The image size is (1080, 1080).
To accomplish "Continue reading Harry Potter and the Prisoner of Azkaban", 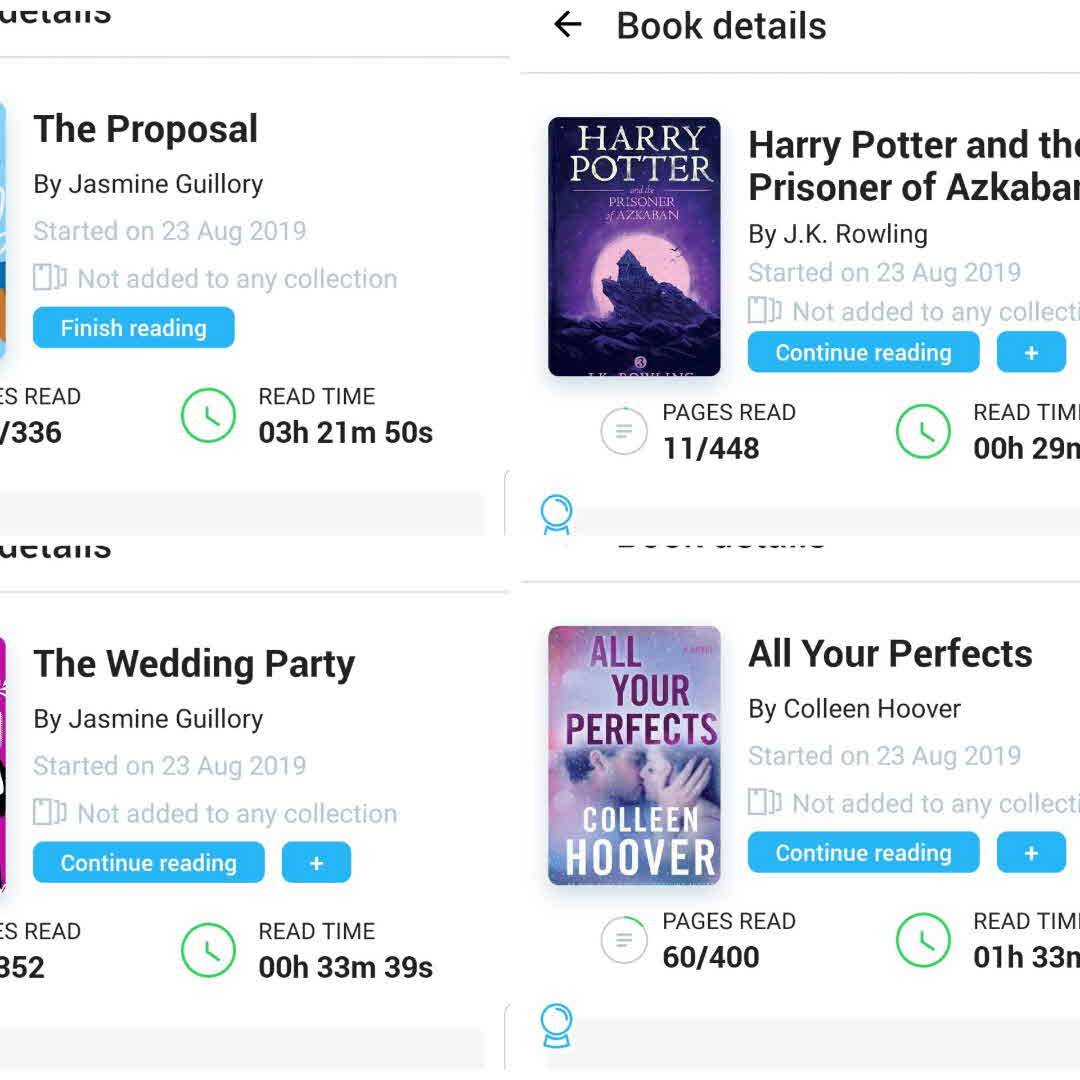I will coord(863,353).
